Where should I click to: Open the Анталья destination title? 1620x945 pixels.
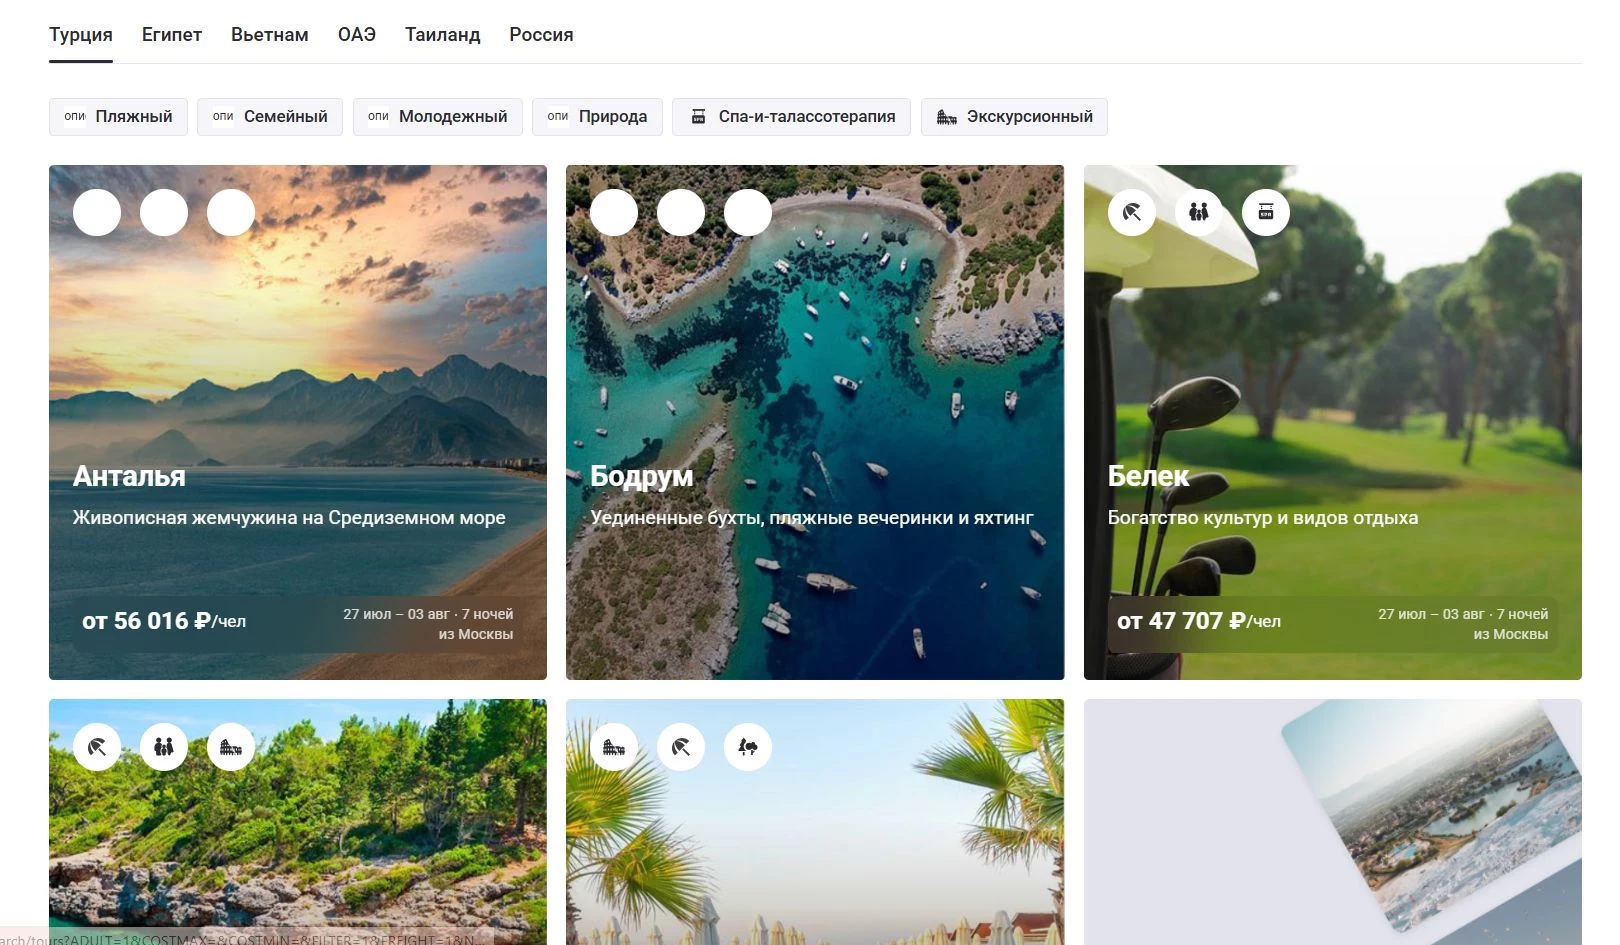(x=129, y=476)
